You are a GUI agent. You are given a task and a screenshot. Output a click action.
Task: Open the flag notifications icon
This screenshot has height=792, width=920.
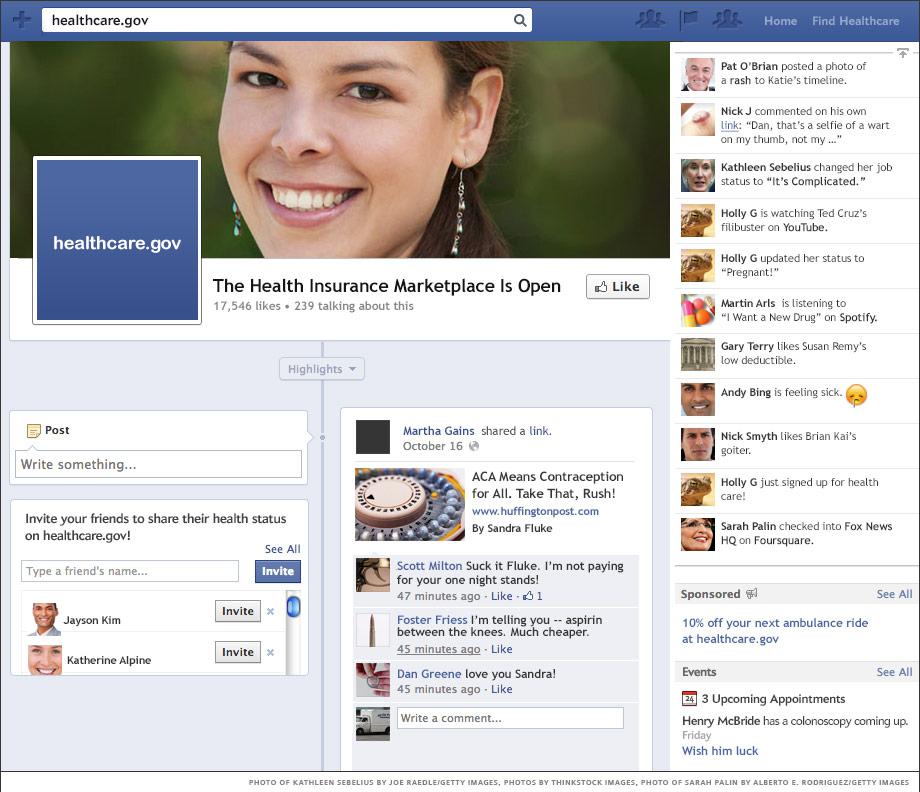click(688, 21)
